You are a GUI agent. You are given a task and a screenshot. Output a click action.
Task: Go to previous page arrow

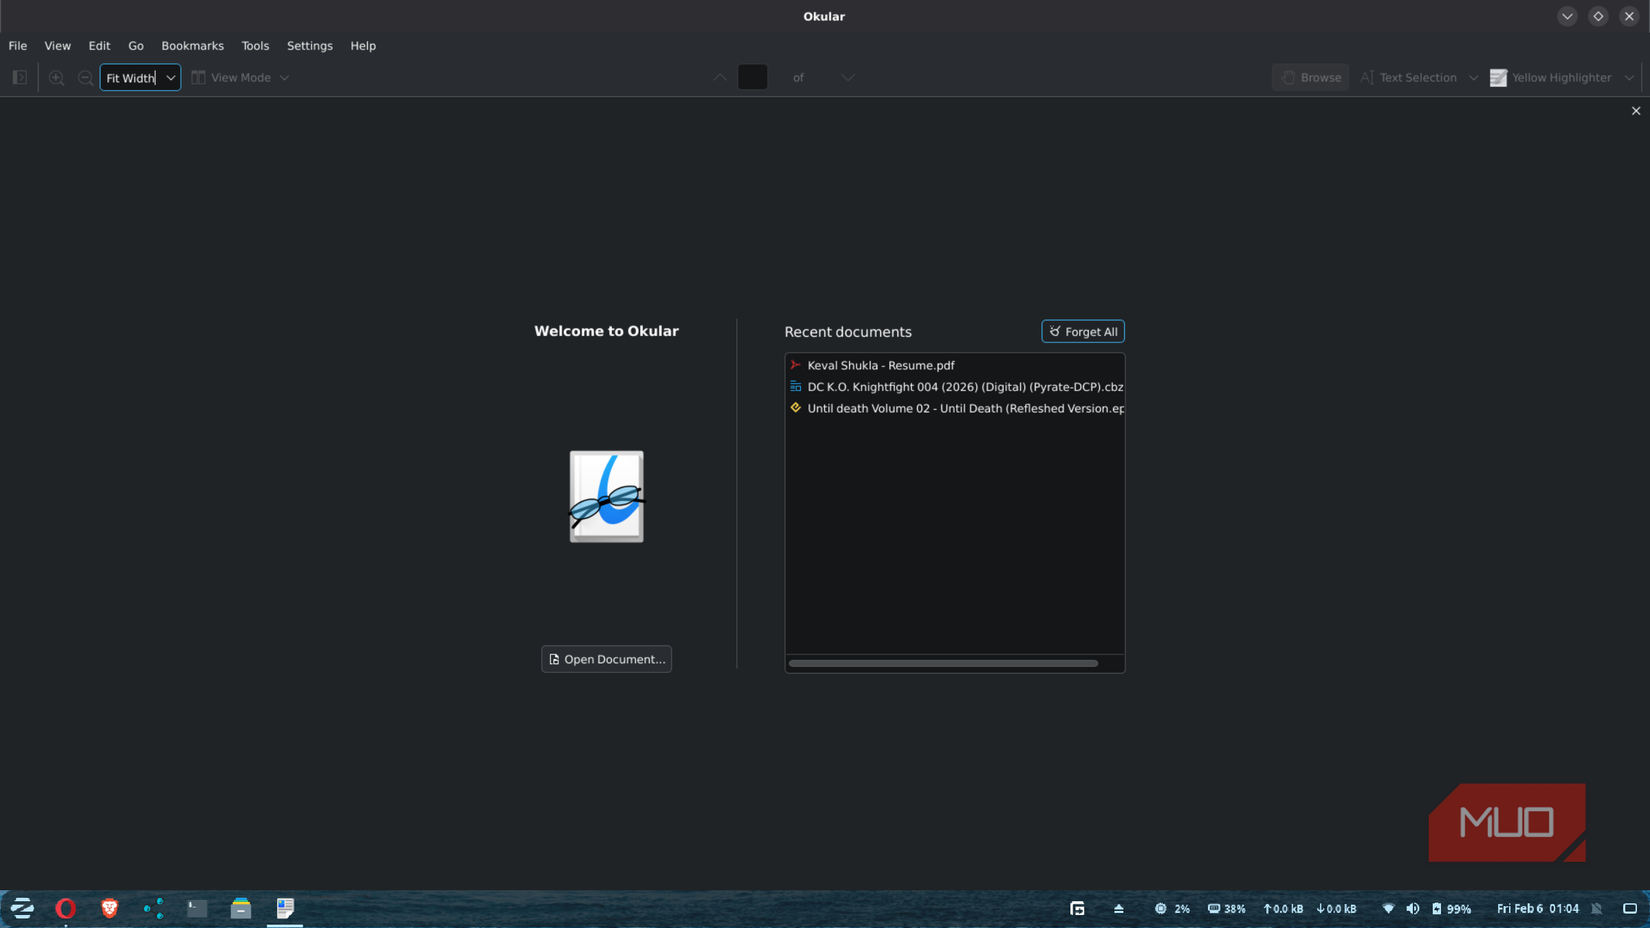coord(720,77)
